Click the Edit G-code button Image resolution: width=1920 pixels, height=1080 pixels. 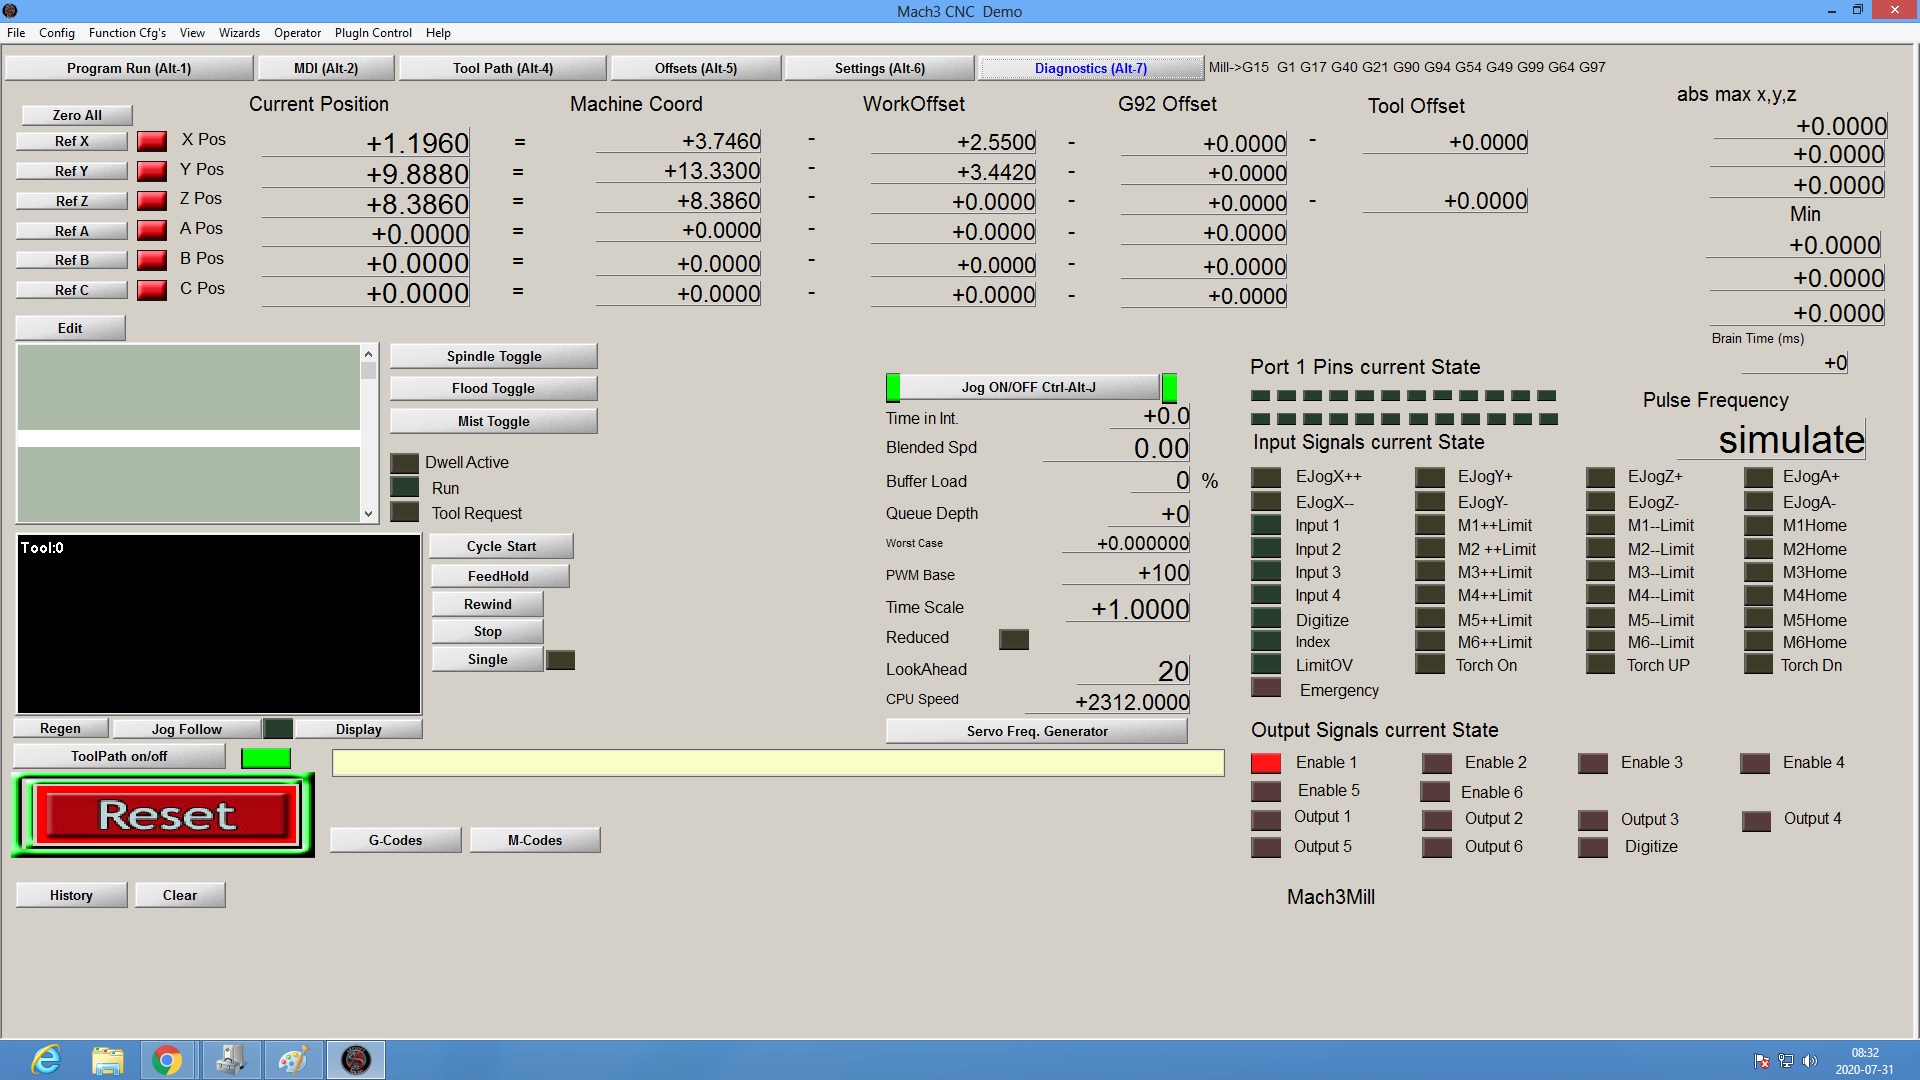pyautogui.click(x=70, y=328)
